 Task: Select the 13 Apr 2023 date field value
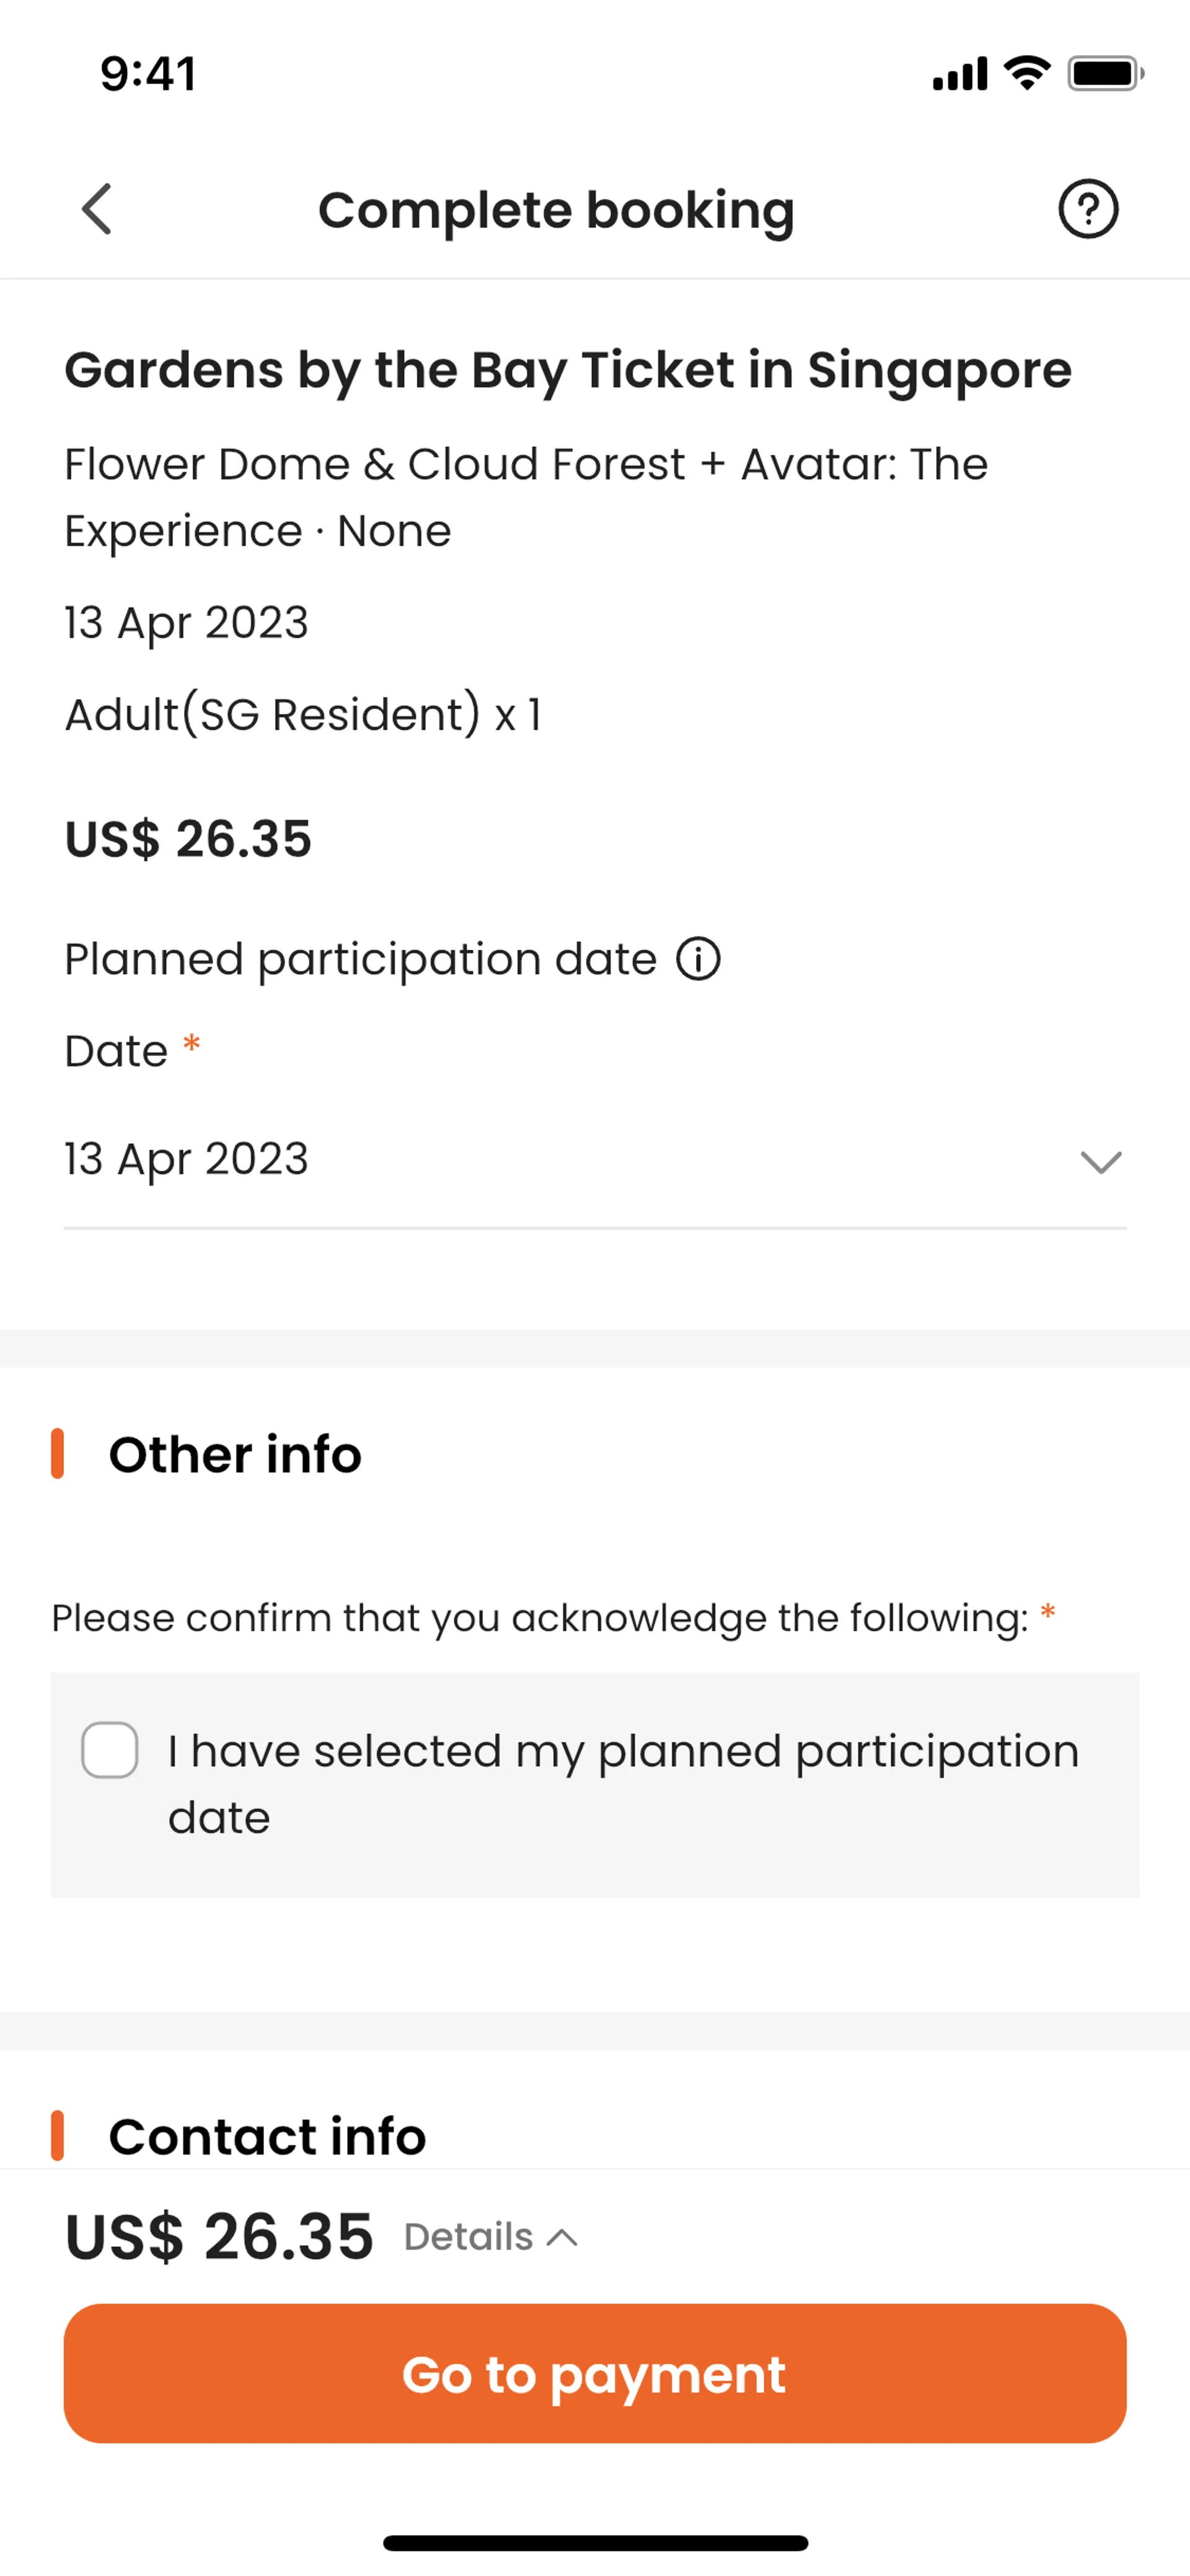[x=187, y=1159]
